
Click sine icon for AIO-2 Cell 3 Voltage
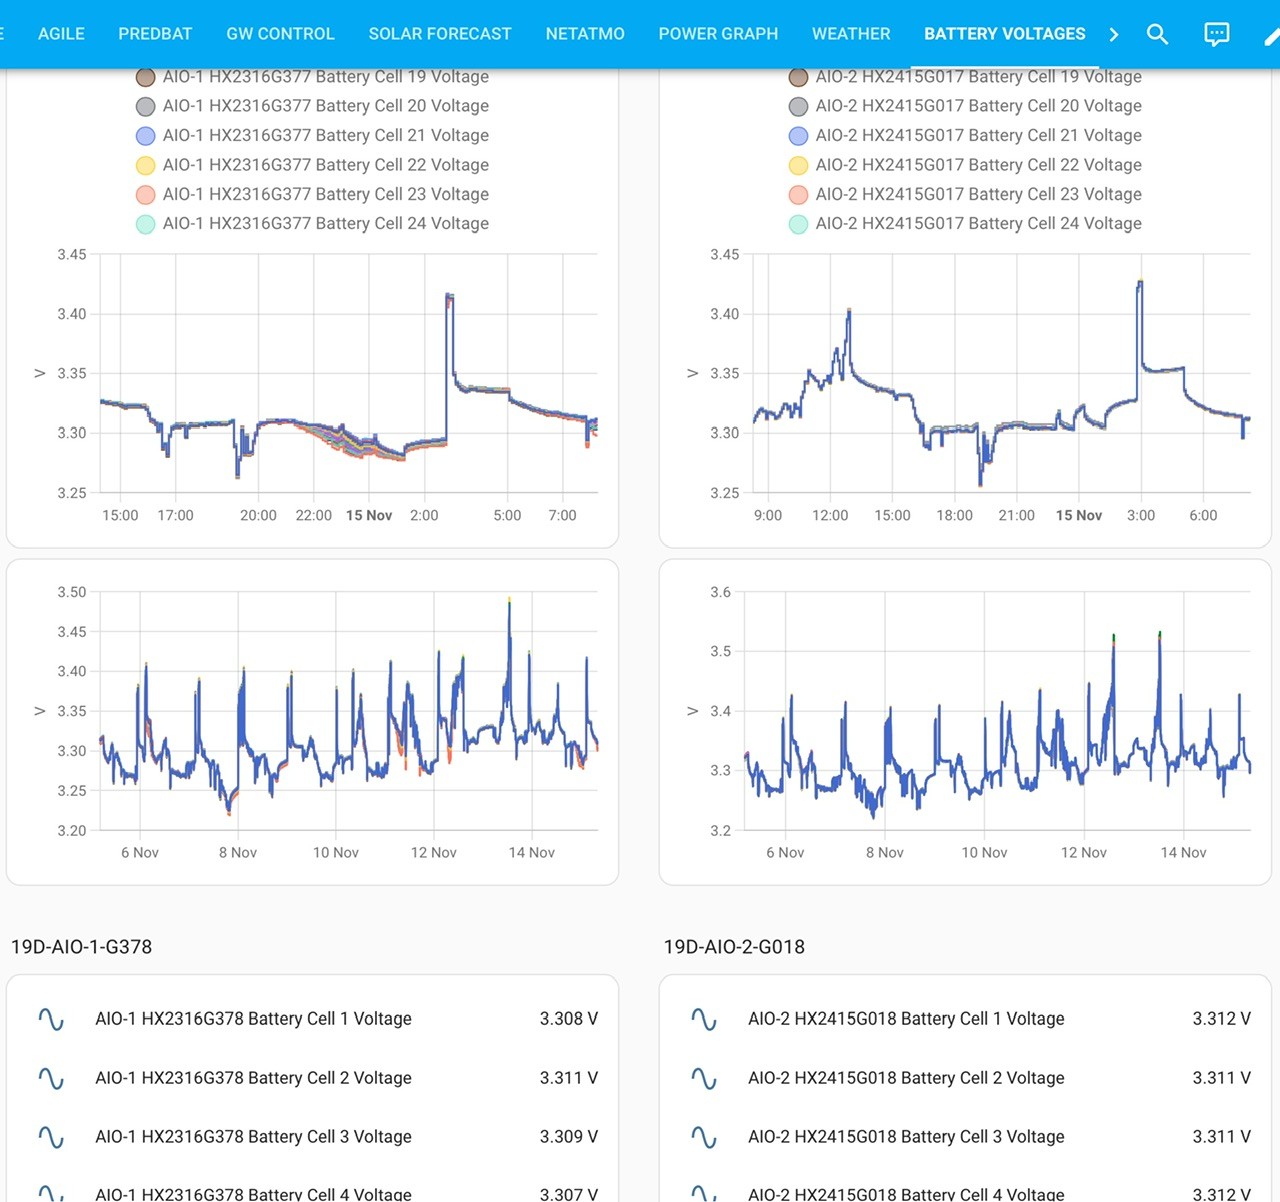[704, 1137]
